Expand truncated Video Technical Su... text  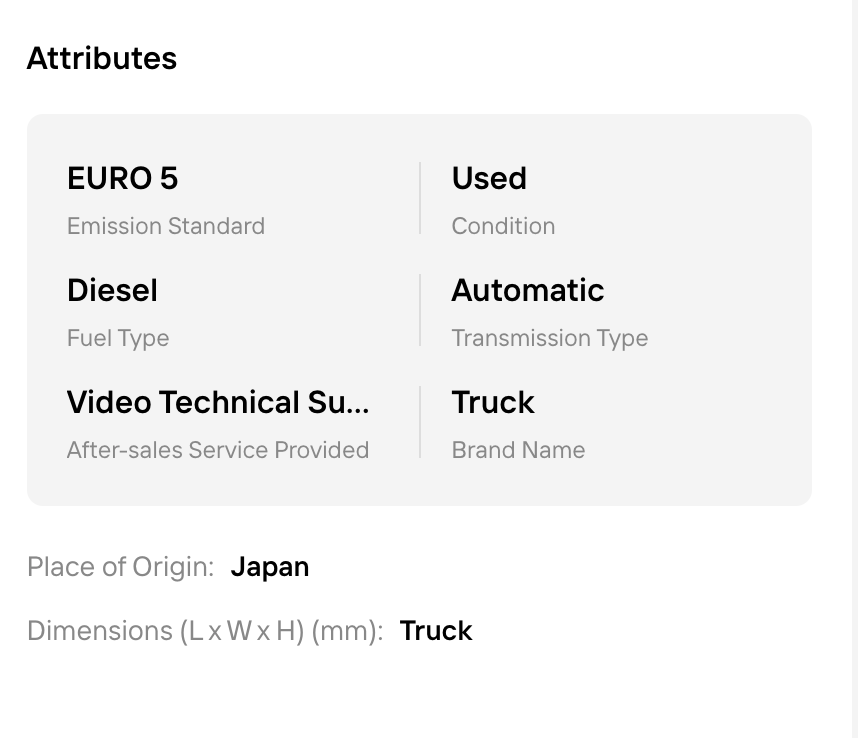(x=218, y=402)
